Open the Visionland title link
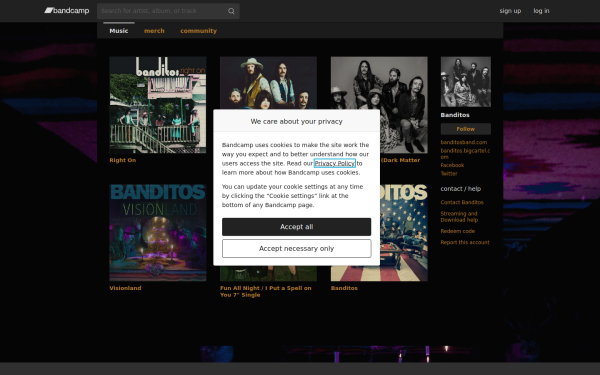 click(x=125, y=288)
